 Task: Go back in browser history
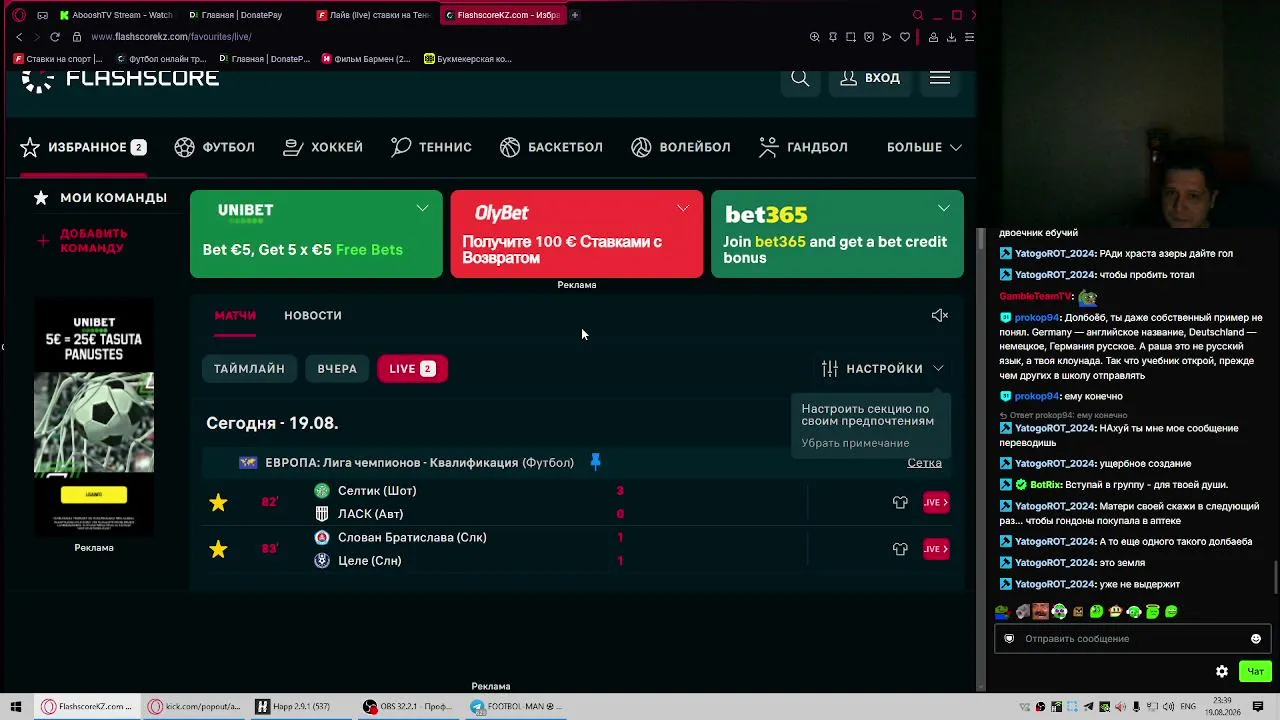pos(19,37)
